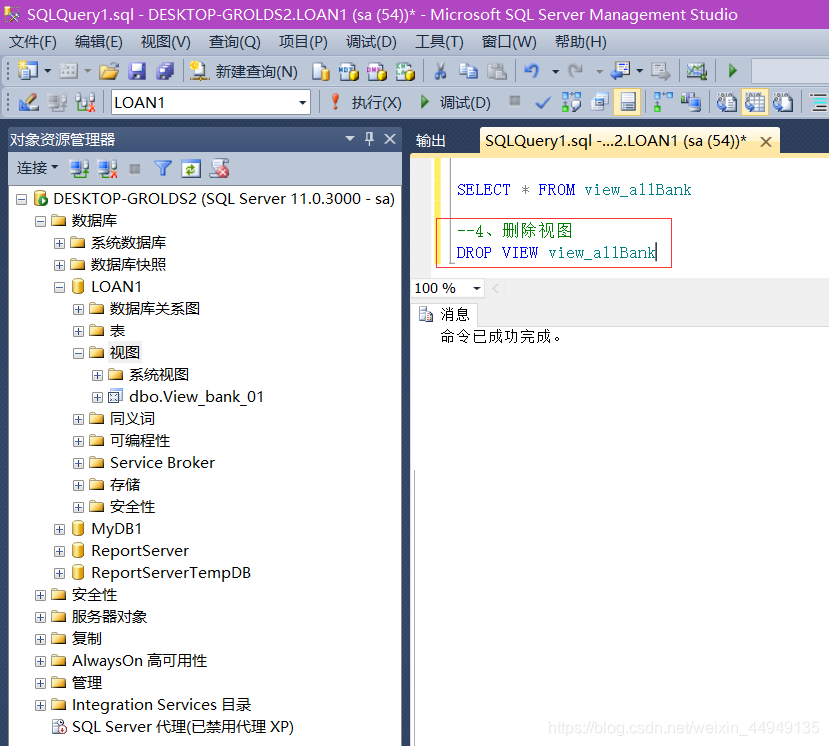Click the Copy icon in the toolbar
The height and width of the screenshot is (746, 829).
[x=468, y=71]
